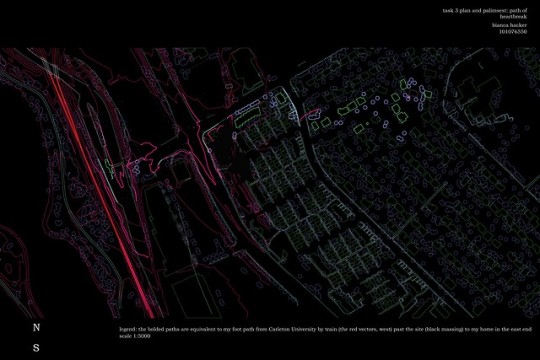Click the words 'east end' in the caption

[521, 329]
